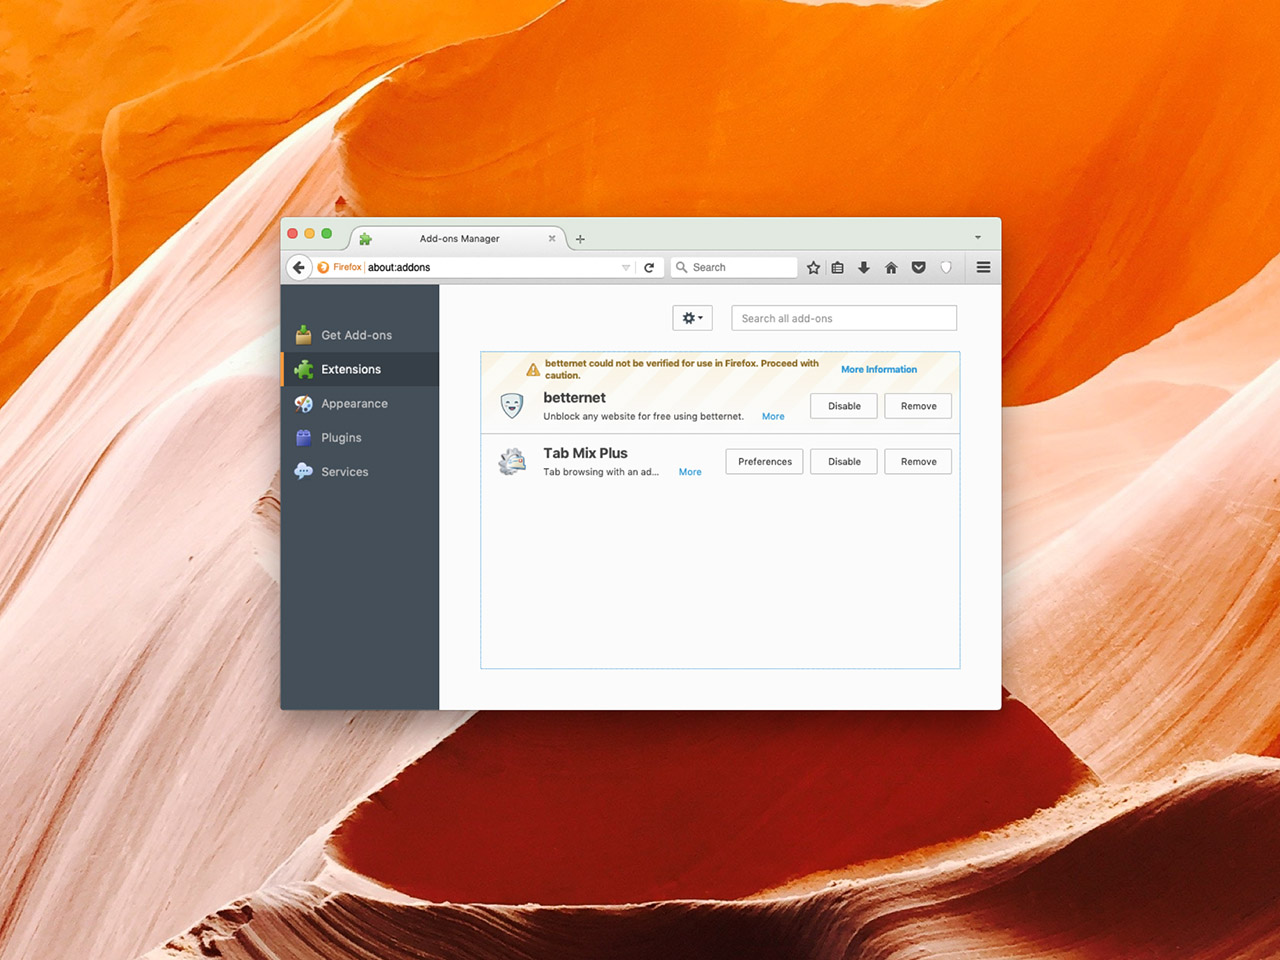Viewport: 1280px width, 960px height.
Task: Remove the Tab Mix Plus extension
Action: [x=918, y=461]
